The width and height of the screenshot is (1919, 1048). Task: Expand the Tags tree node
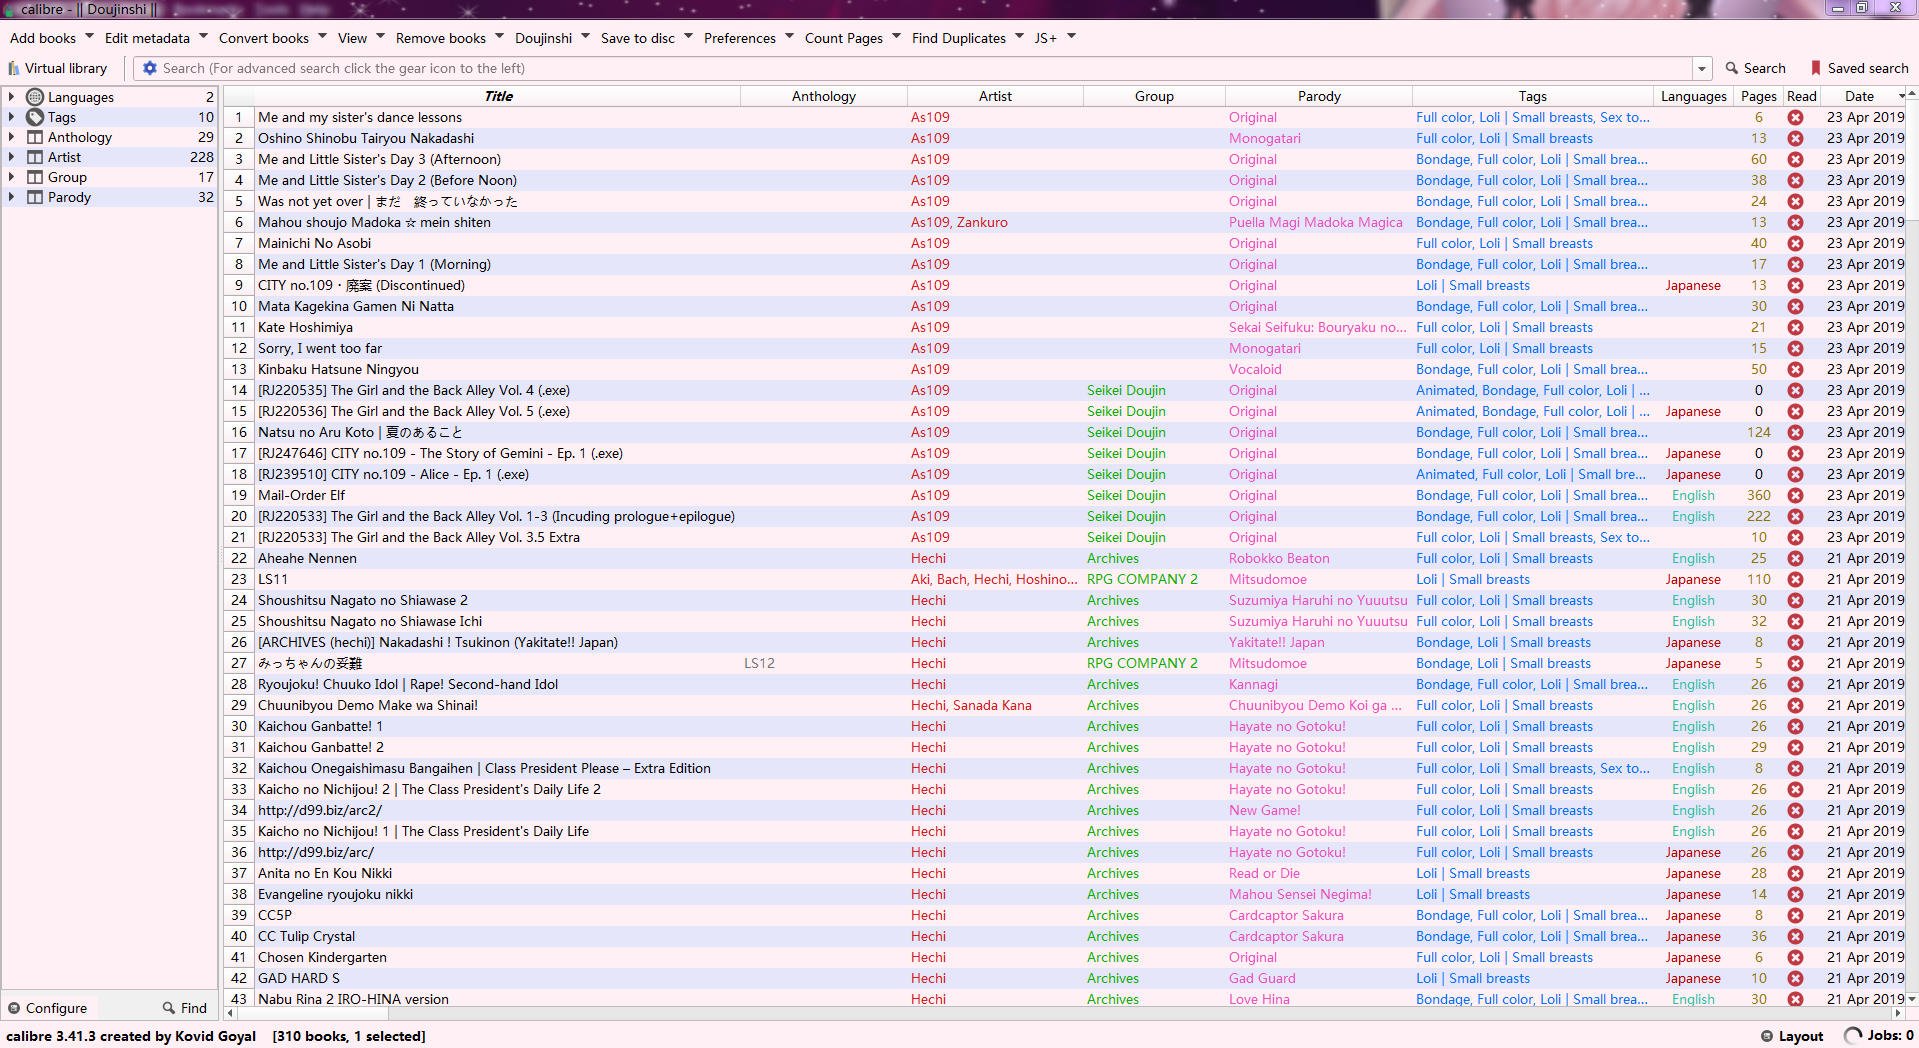coord(11,117)
